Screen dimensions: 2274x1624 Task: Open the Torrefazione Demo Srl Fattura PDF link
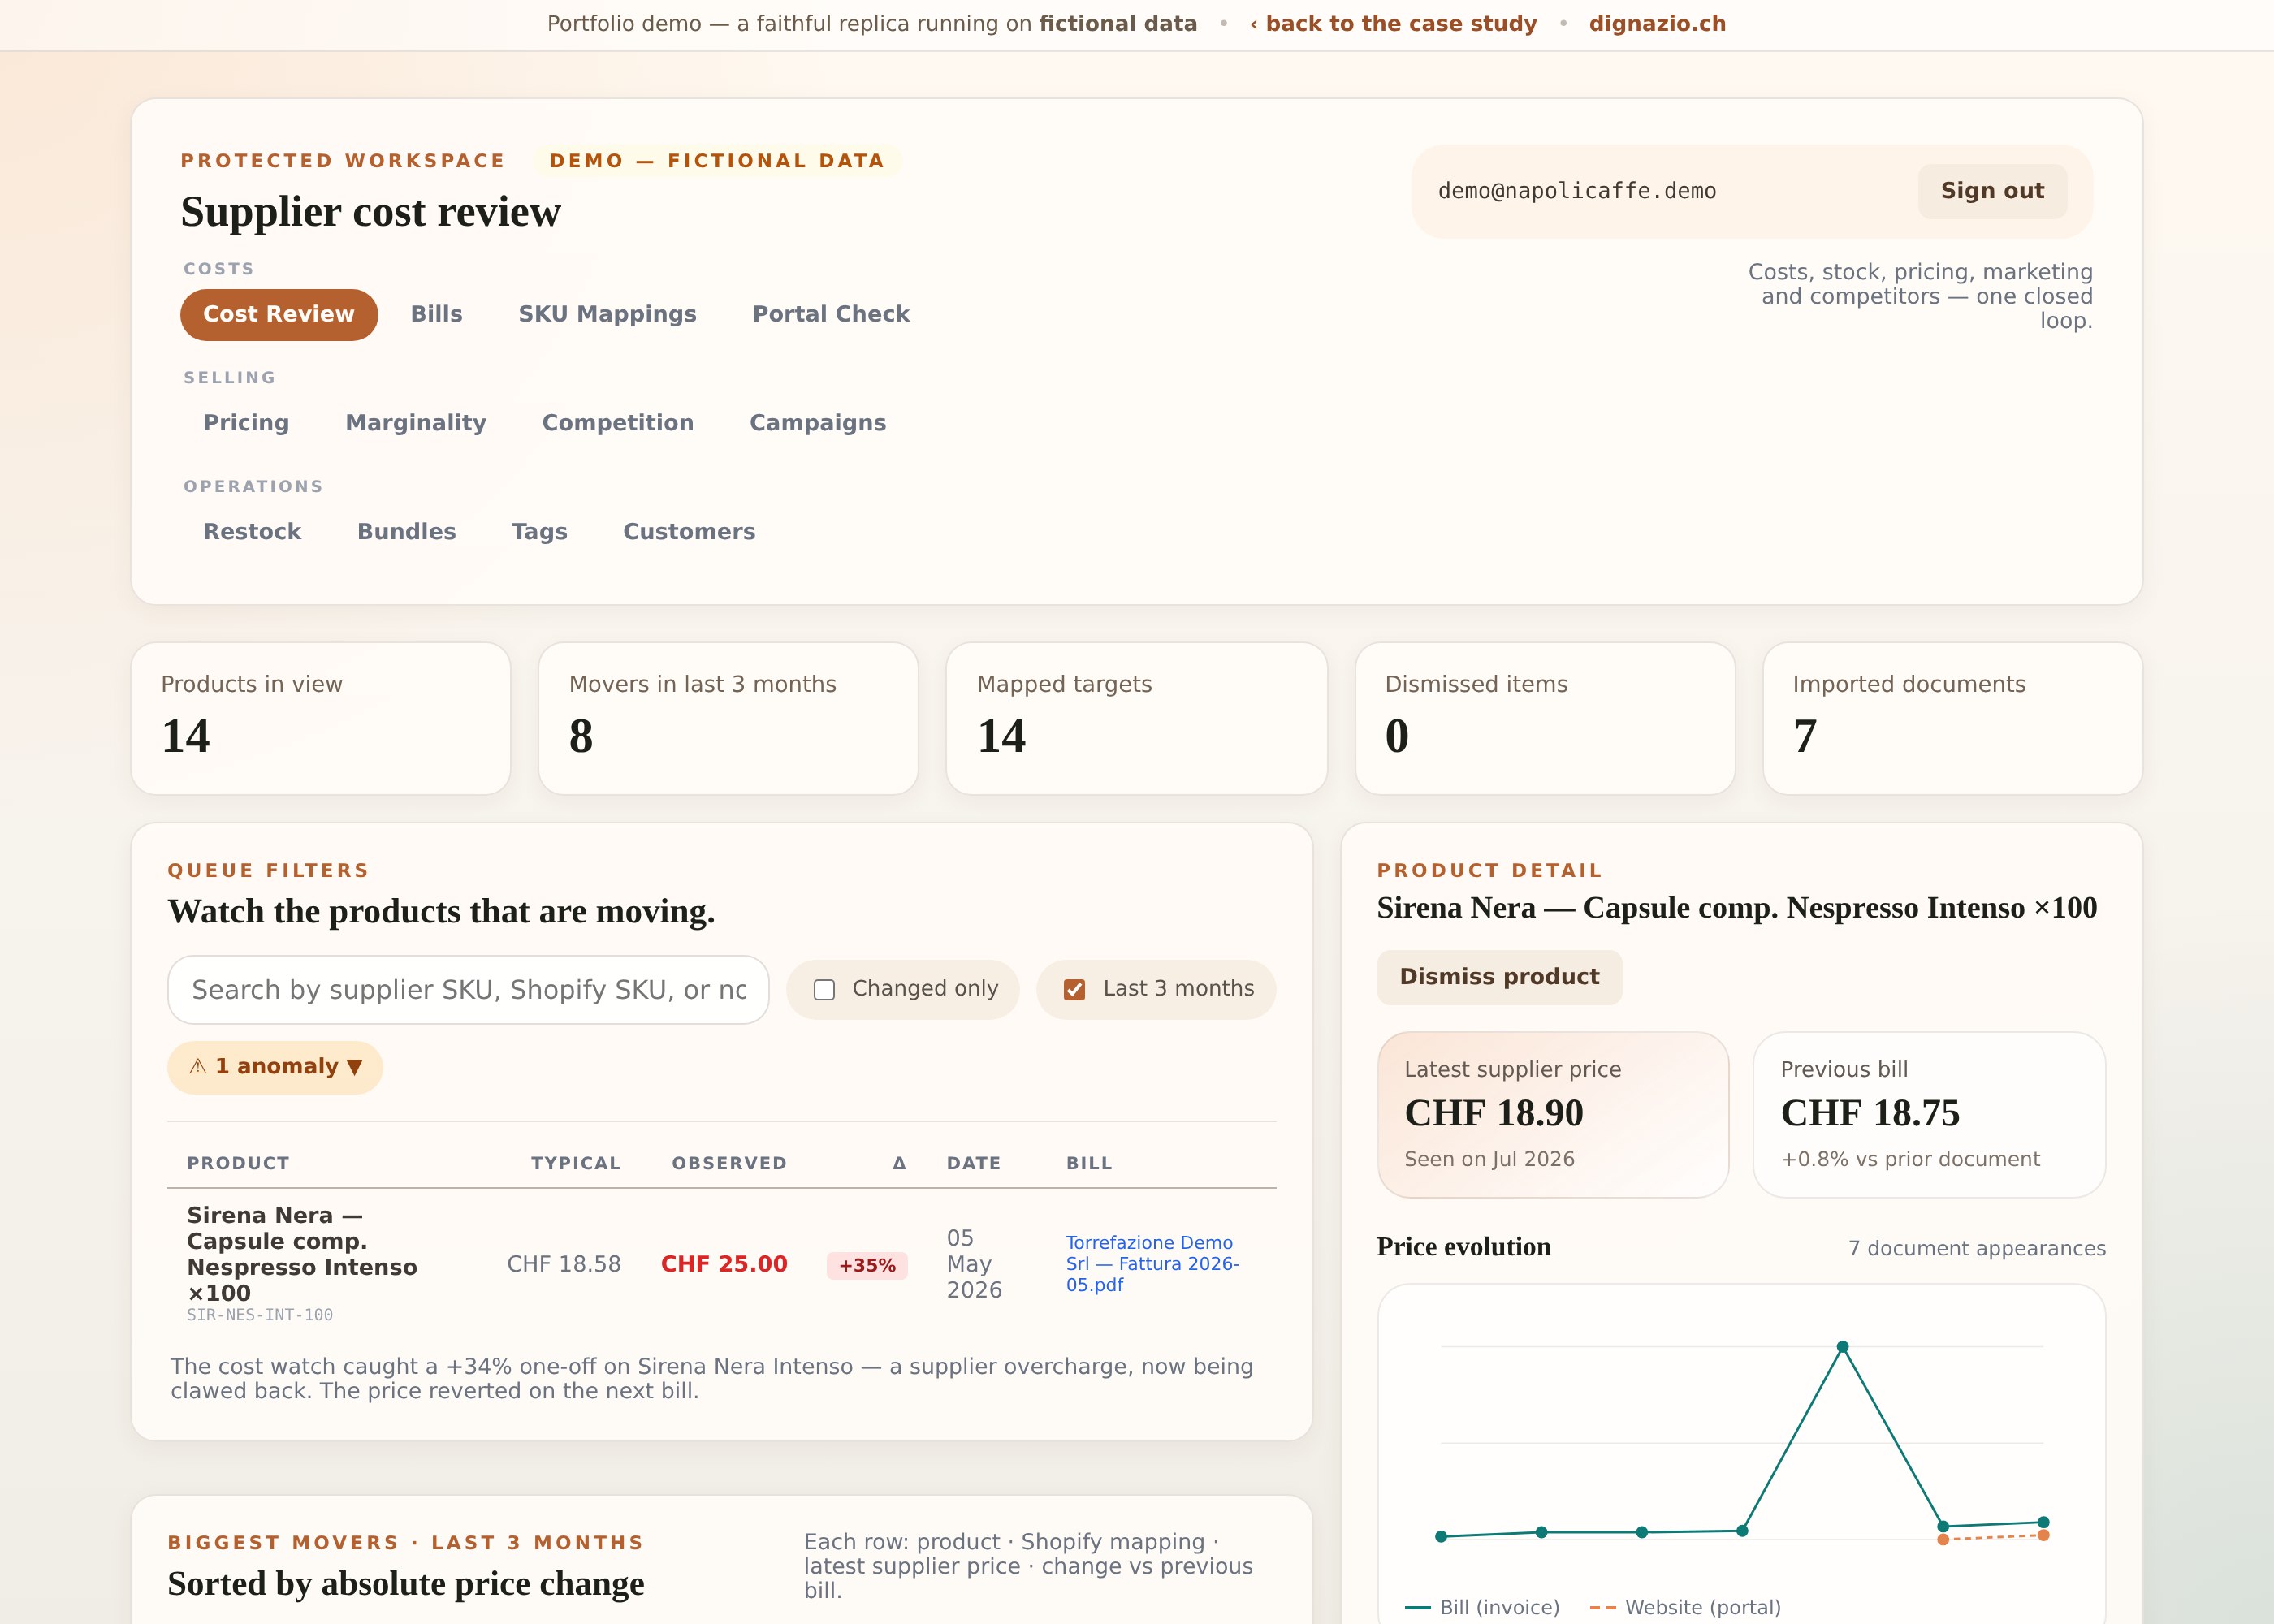point(1152,1264)
